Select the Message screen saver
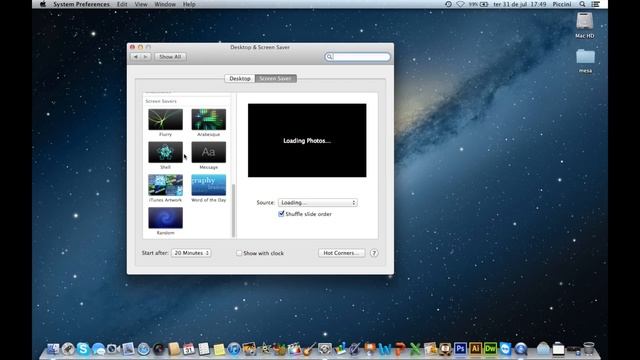 click(209, 156)
